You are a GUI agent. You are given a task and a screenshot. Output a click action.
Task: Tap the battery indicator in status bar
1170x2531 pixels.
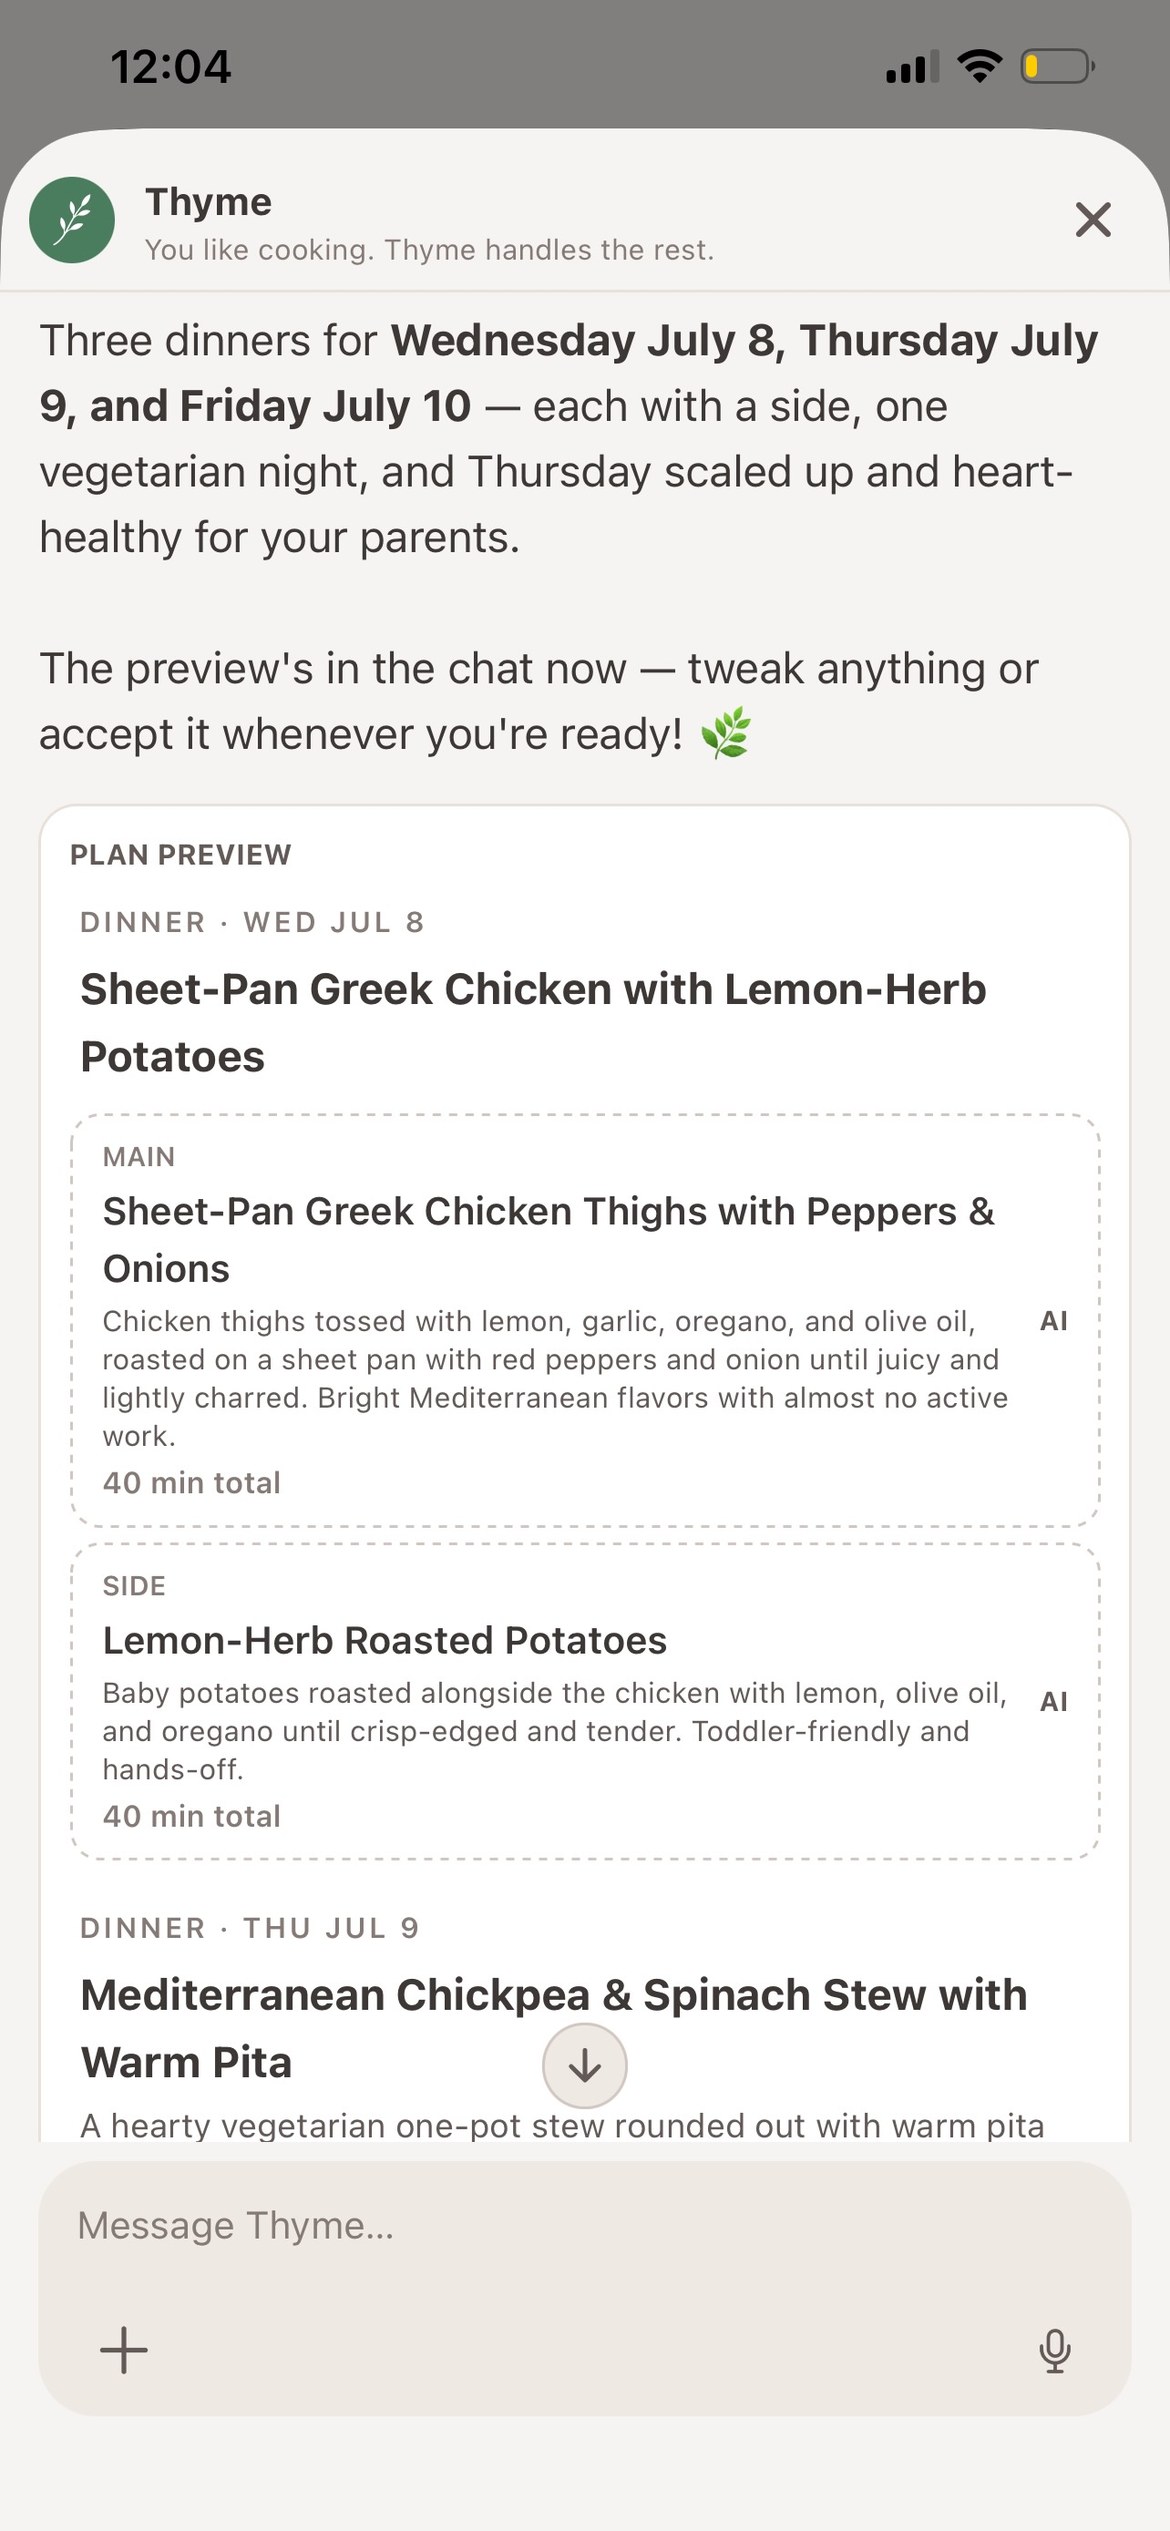[1058, 67]
